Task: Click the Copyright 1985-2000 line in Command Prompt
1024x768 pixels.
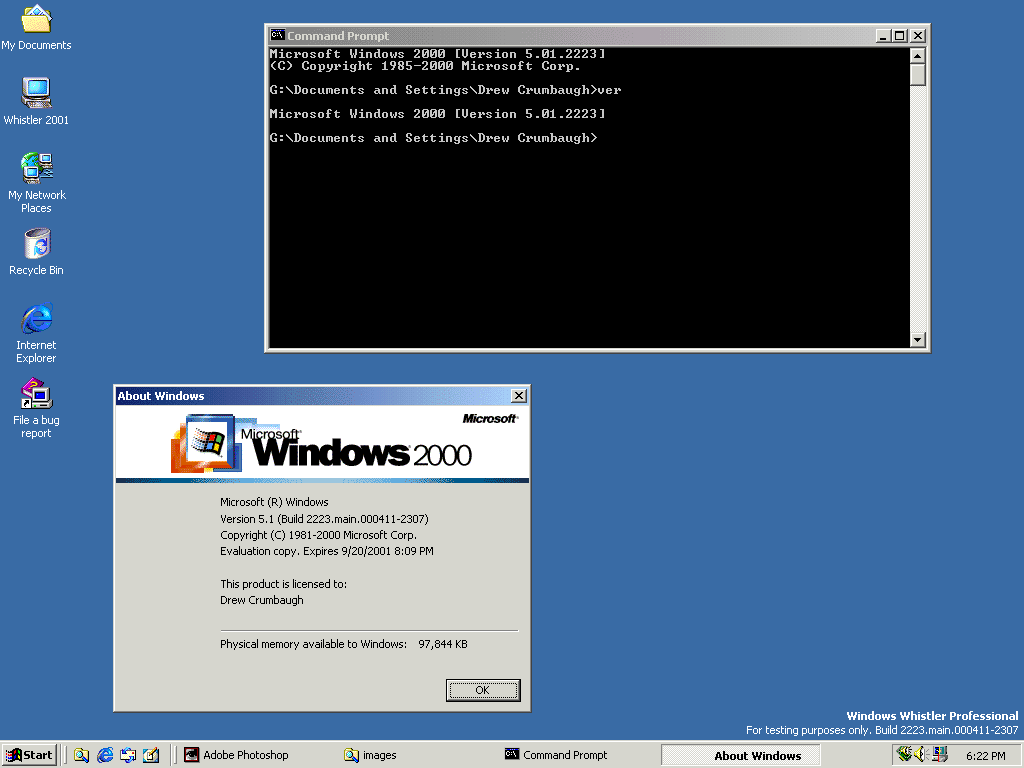Action: [x=424, y=66]
